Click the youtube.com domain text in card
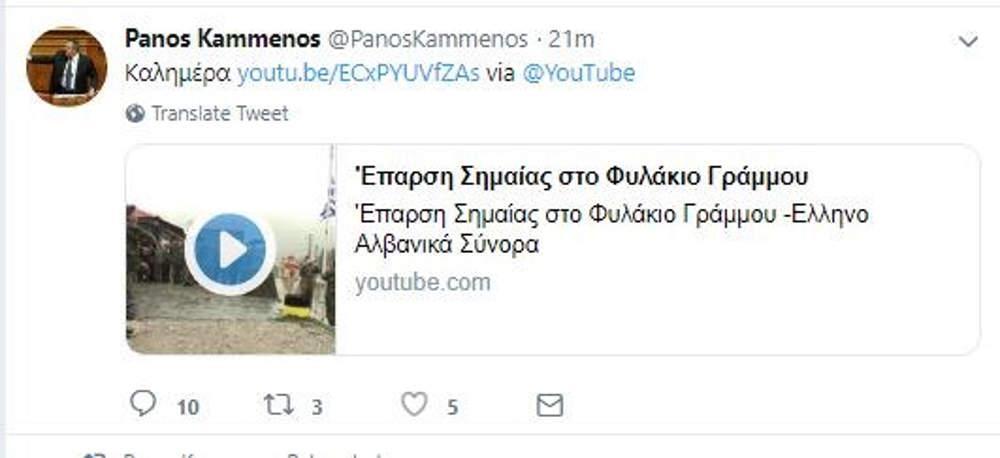 [x=423, y=282]
